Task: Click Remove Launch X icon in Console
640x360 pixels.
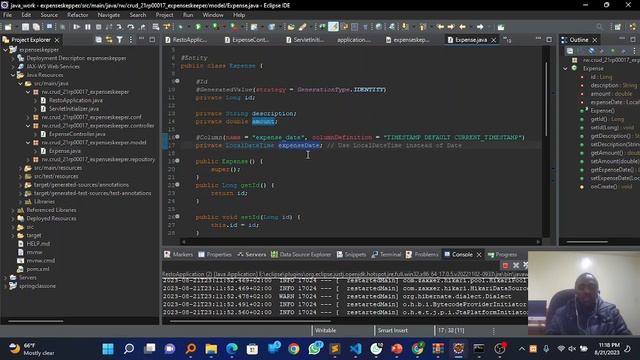Action: click(x=516, y=266)
